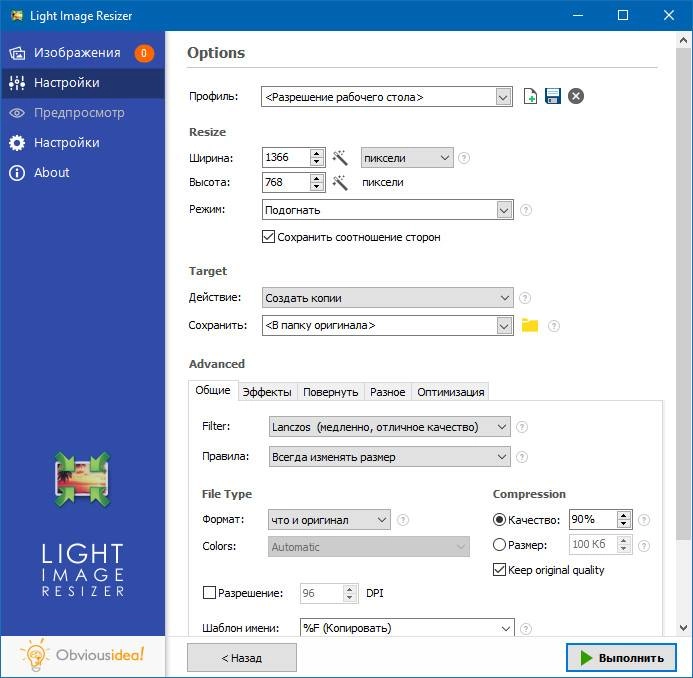Viewport: 693px width, 678px height.
Task: Open the Профиль dropdown
Action: tap(387, 97)
